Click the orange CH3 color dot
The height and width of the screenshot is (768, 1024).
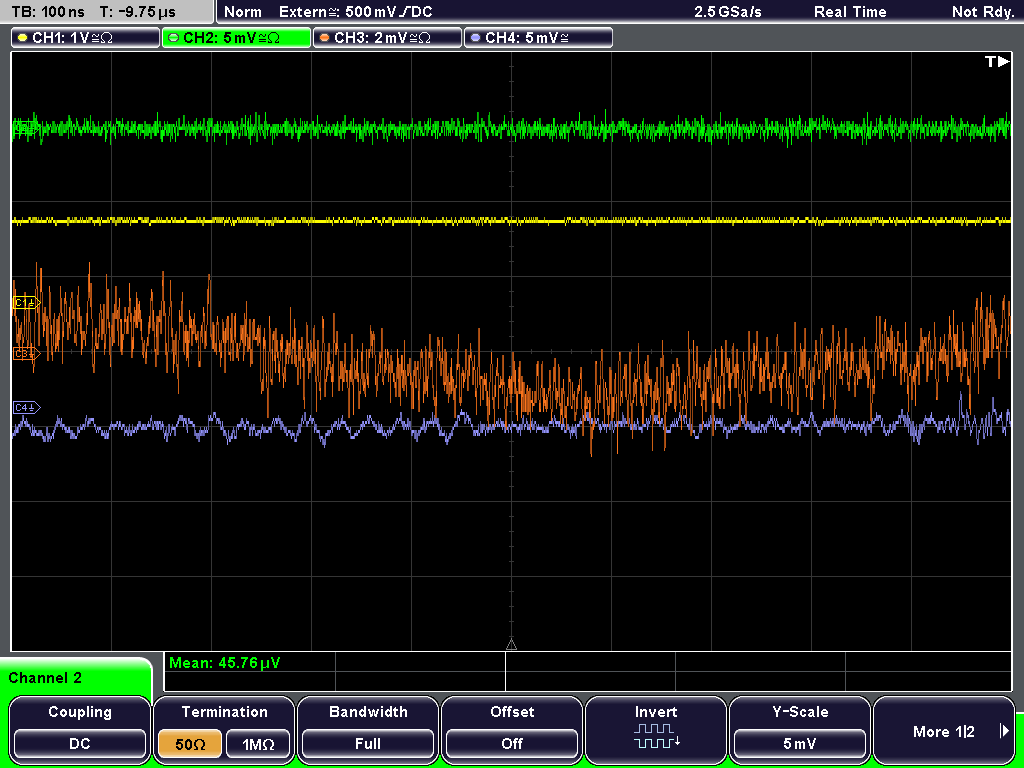pos(325,38)
